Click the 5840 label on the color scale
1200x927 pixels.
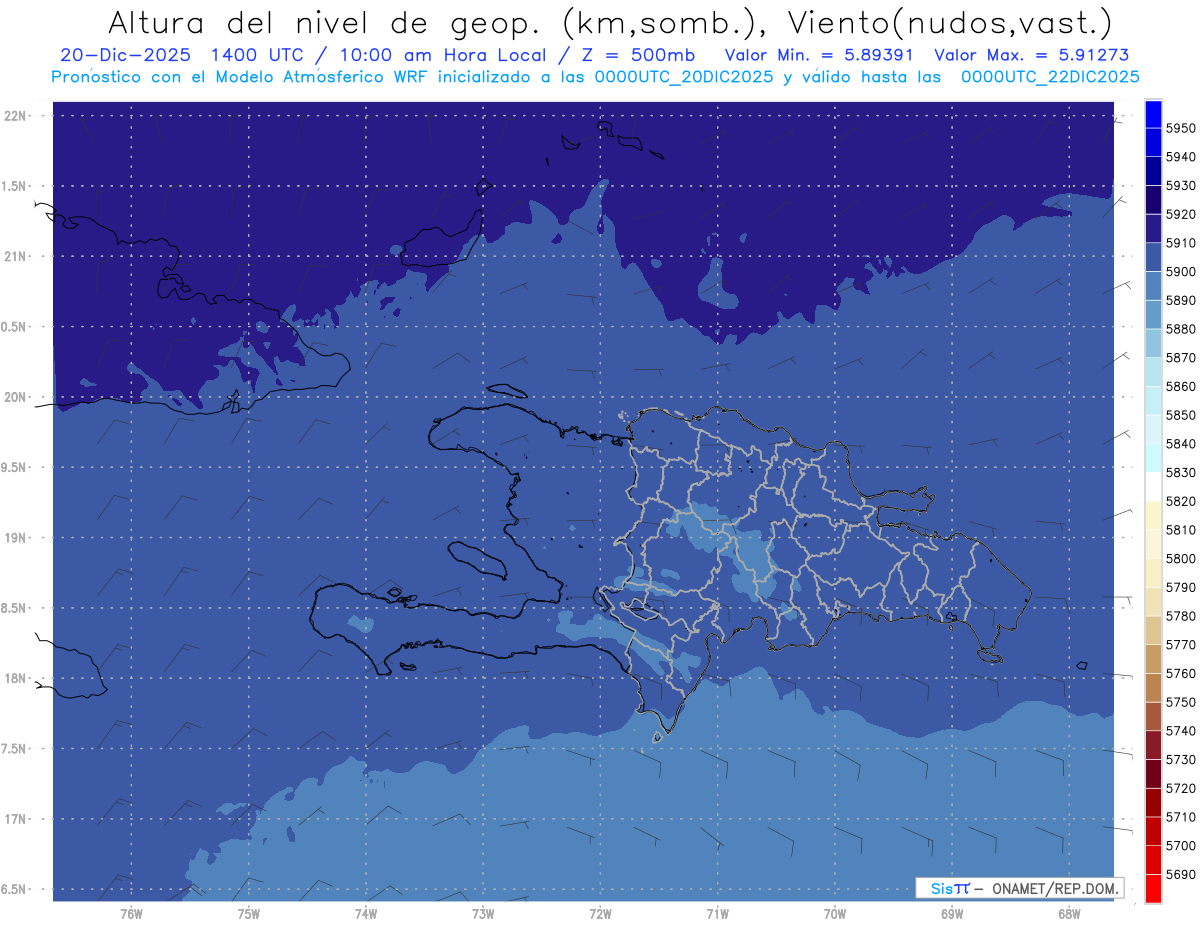click(x=1180, y=444)
